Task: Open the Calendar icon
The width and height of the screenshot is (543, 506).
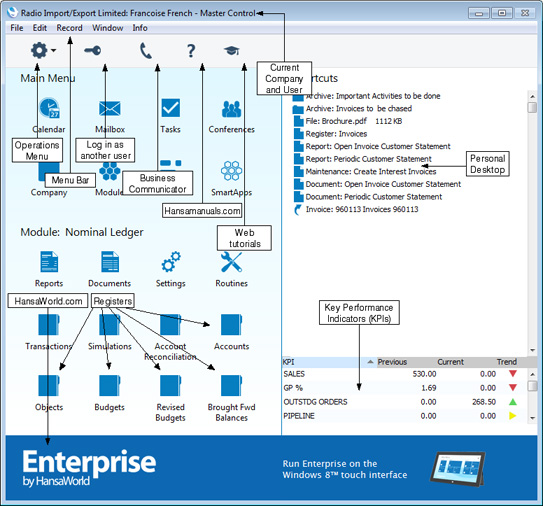Action: pos(49,108)
